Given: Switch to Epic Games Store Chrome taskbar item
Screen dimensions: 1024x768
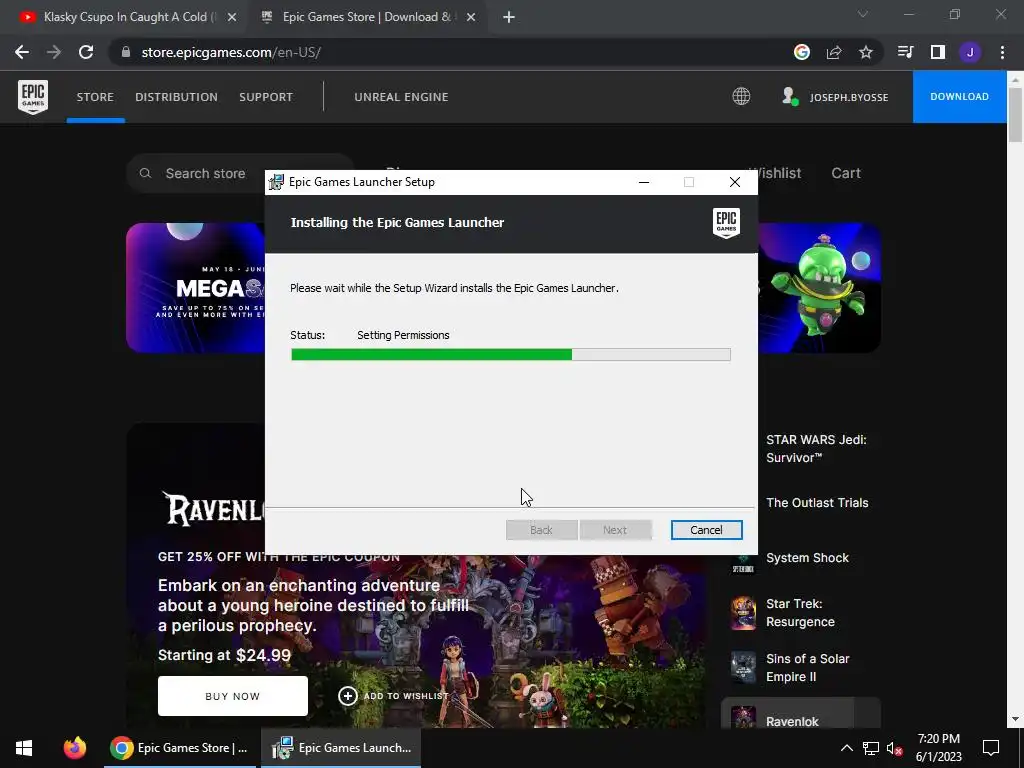Looking at the screenshot, I should (180, 748).
